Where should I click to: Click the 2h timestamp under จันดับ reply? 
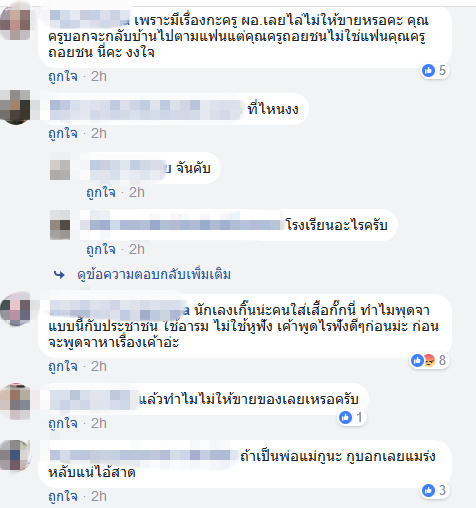pyautogui.click(x=137, y=193)
